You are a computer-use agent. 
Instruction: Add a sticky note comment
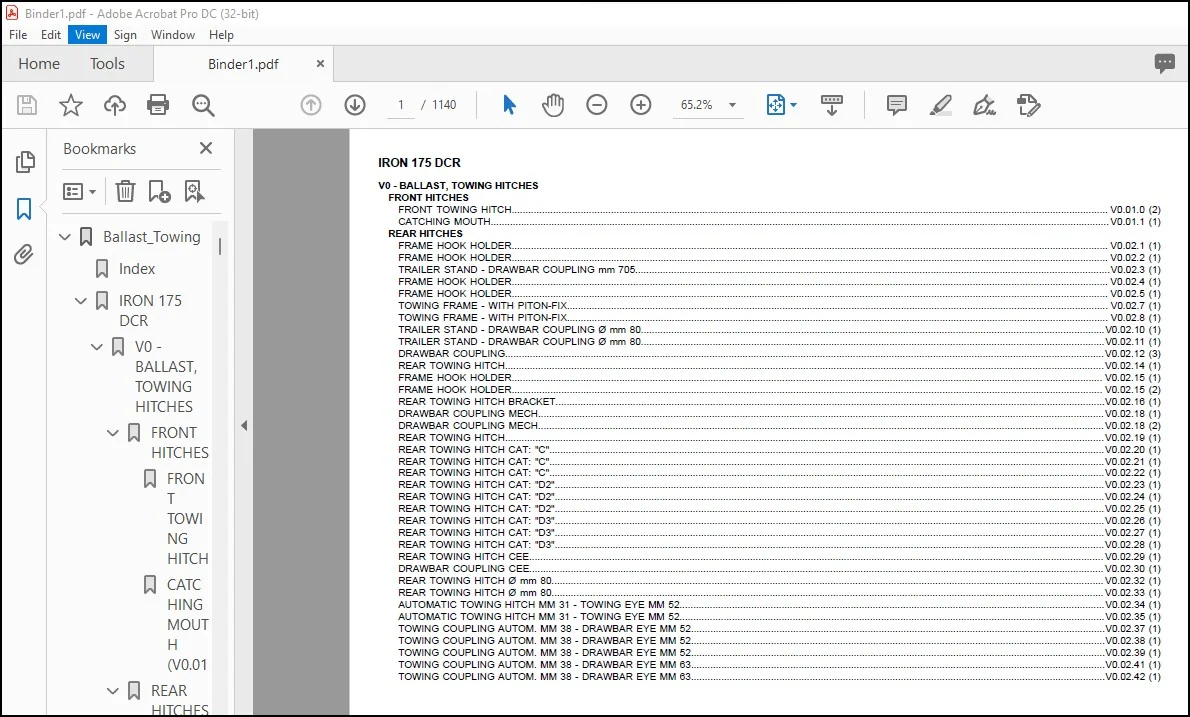tap(896, 105)
